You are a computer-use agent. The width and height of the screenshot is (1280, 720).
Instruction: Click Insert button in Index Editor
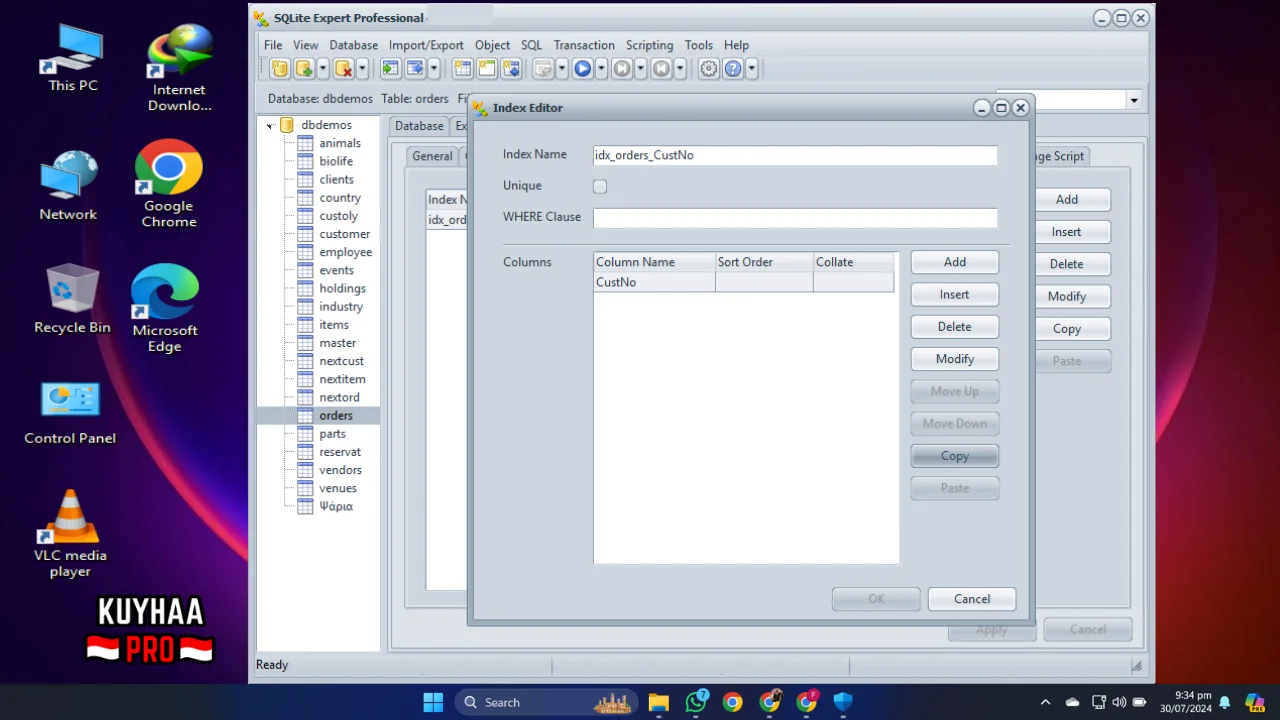click(955, 294)
